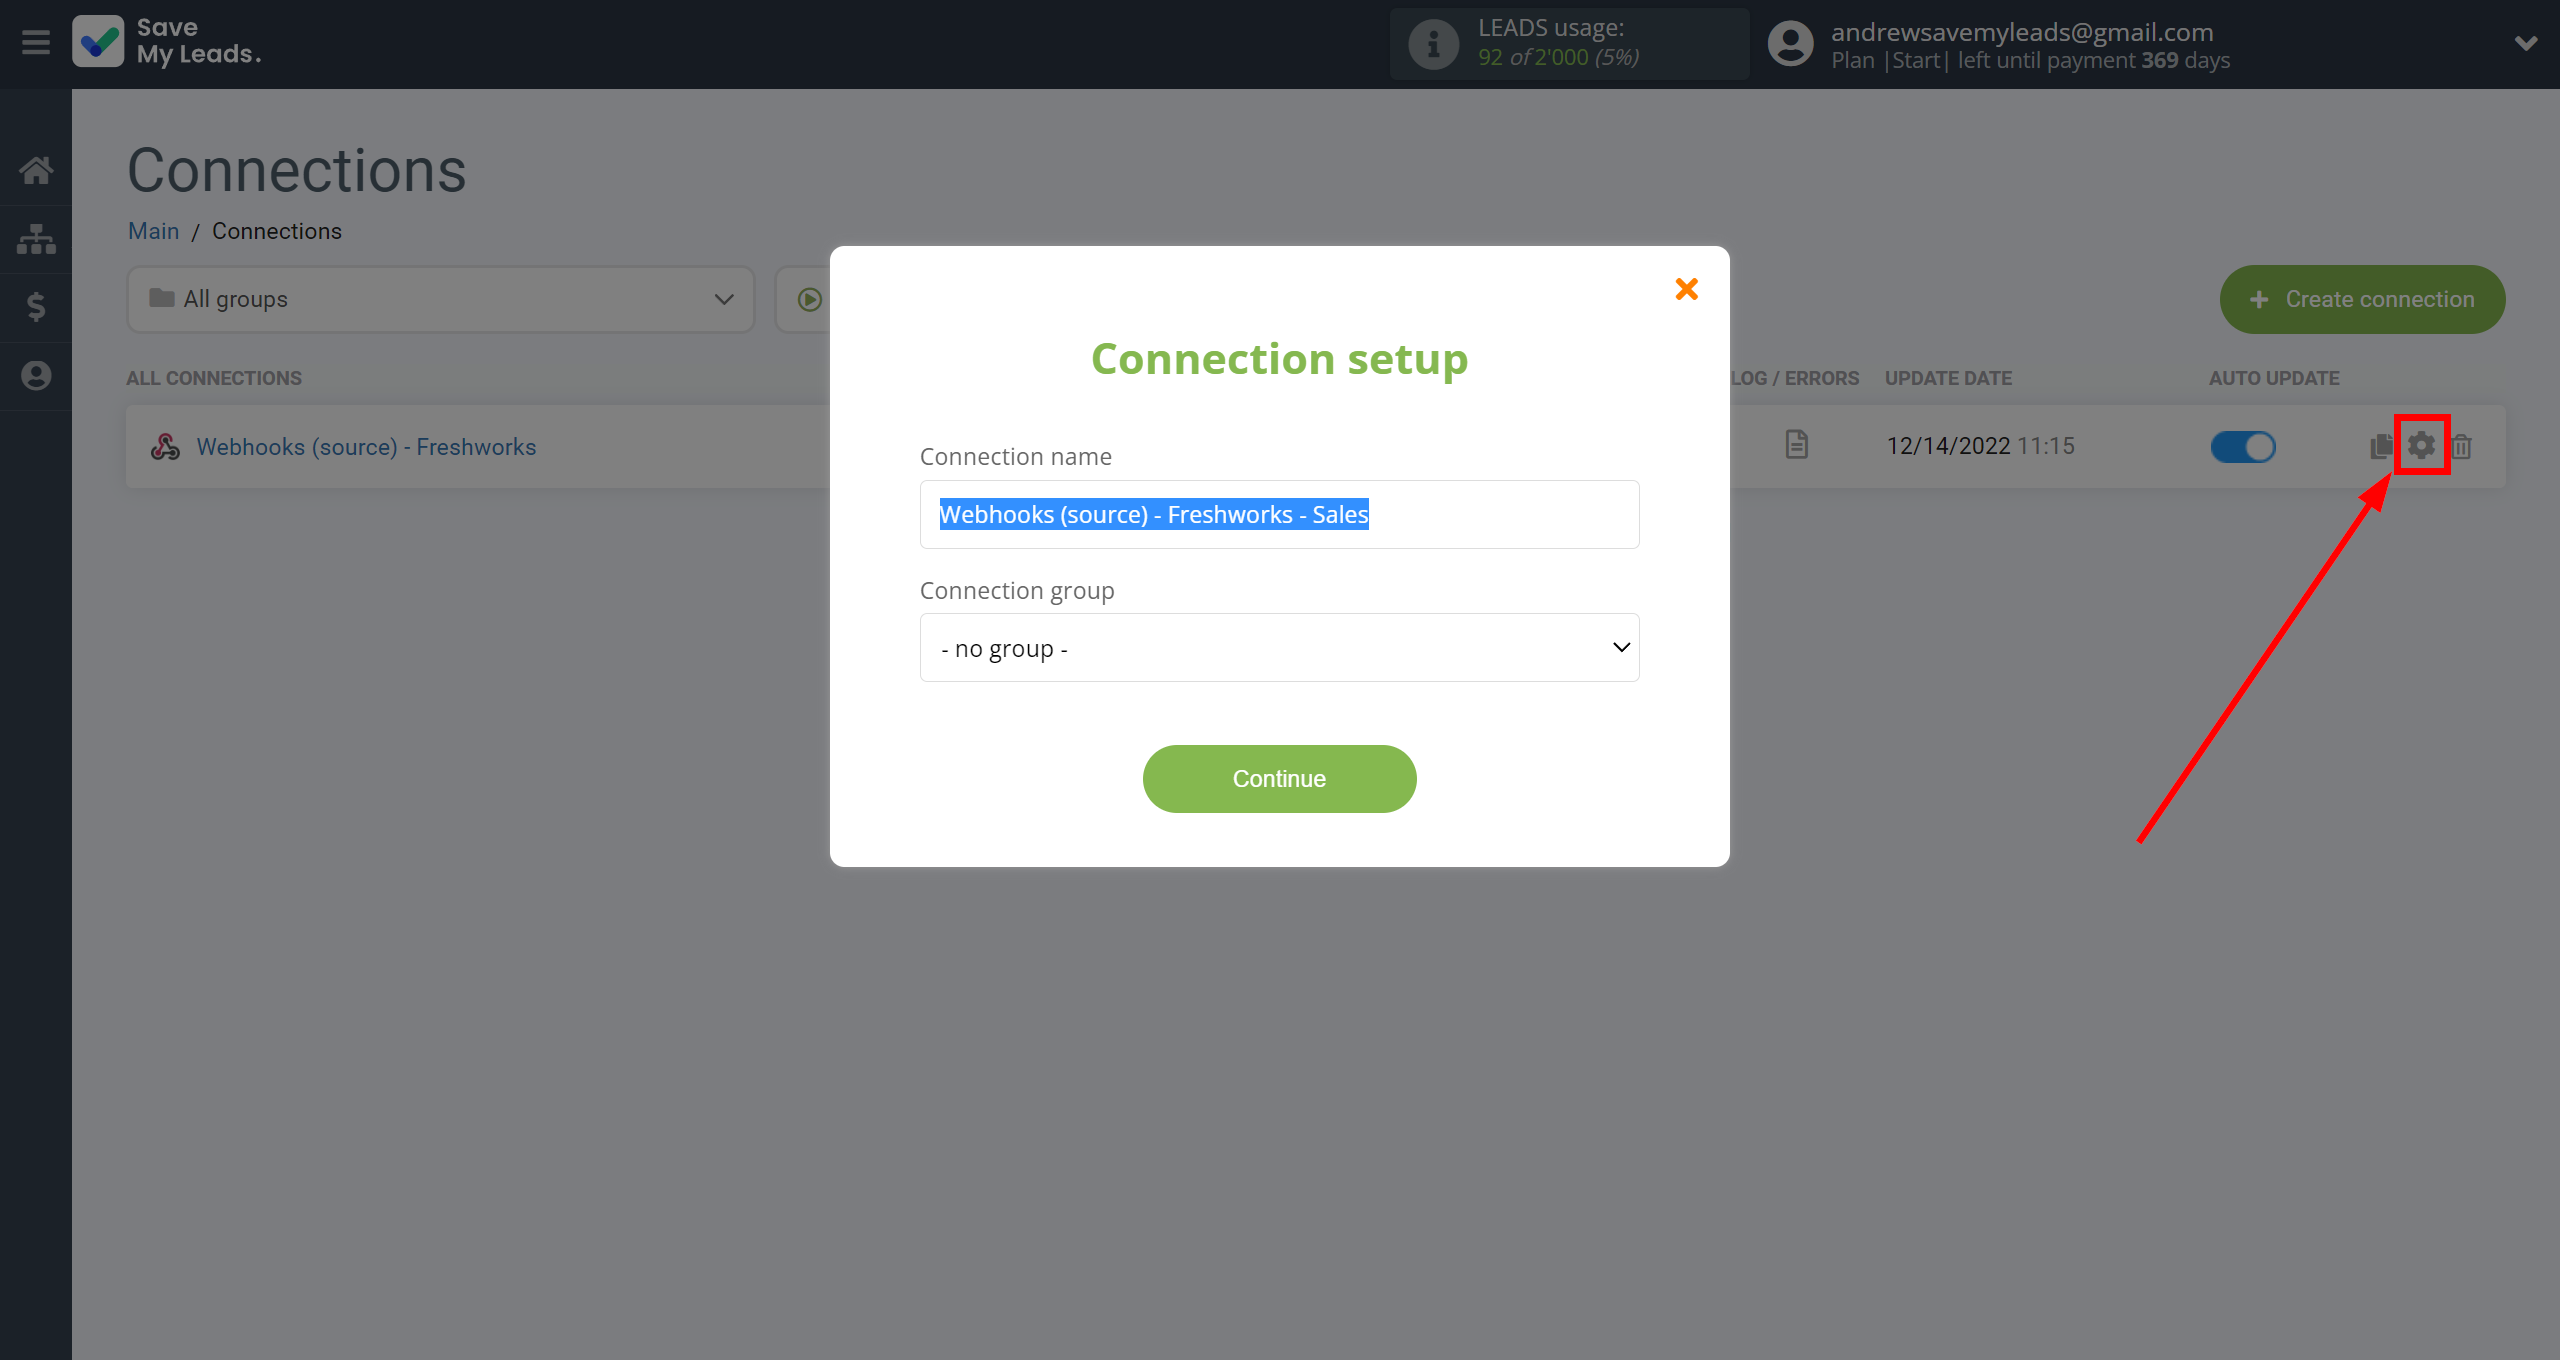The width and height of the screenshot is (2560, 1360).
Task: Click the hamburger menu icon top-left
Action: pyautogui.click(x=36, y=42)
